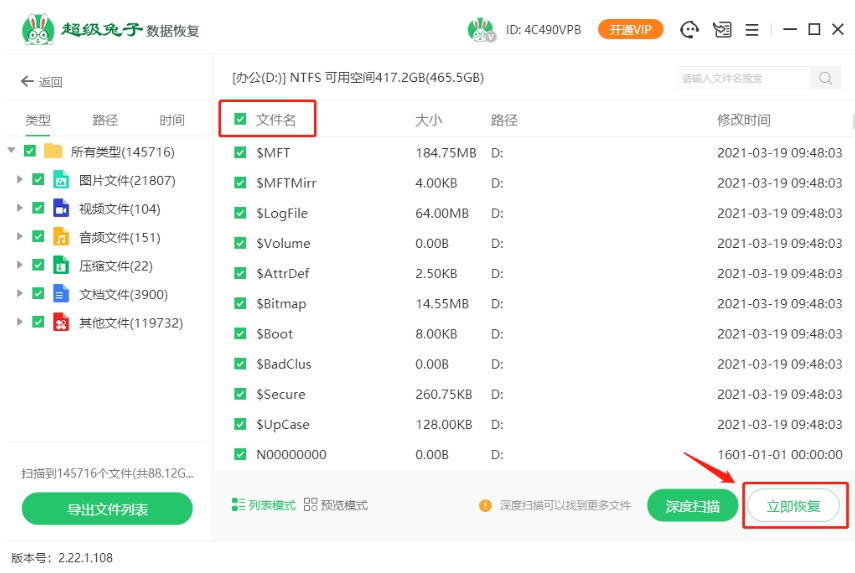Switch to preview mode view

tap(336, 505)
